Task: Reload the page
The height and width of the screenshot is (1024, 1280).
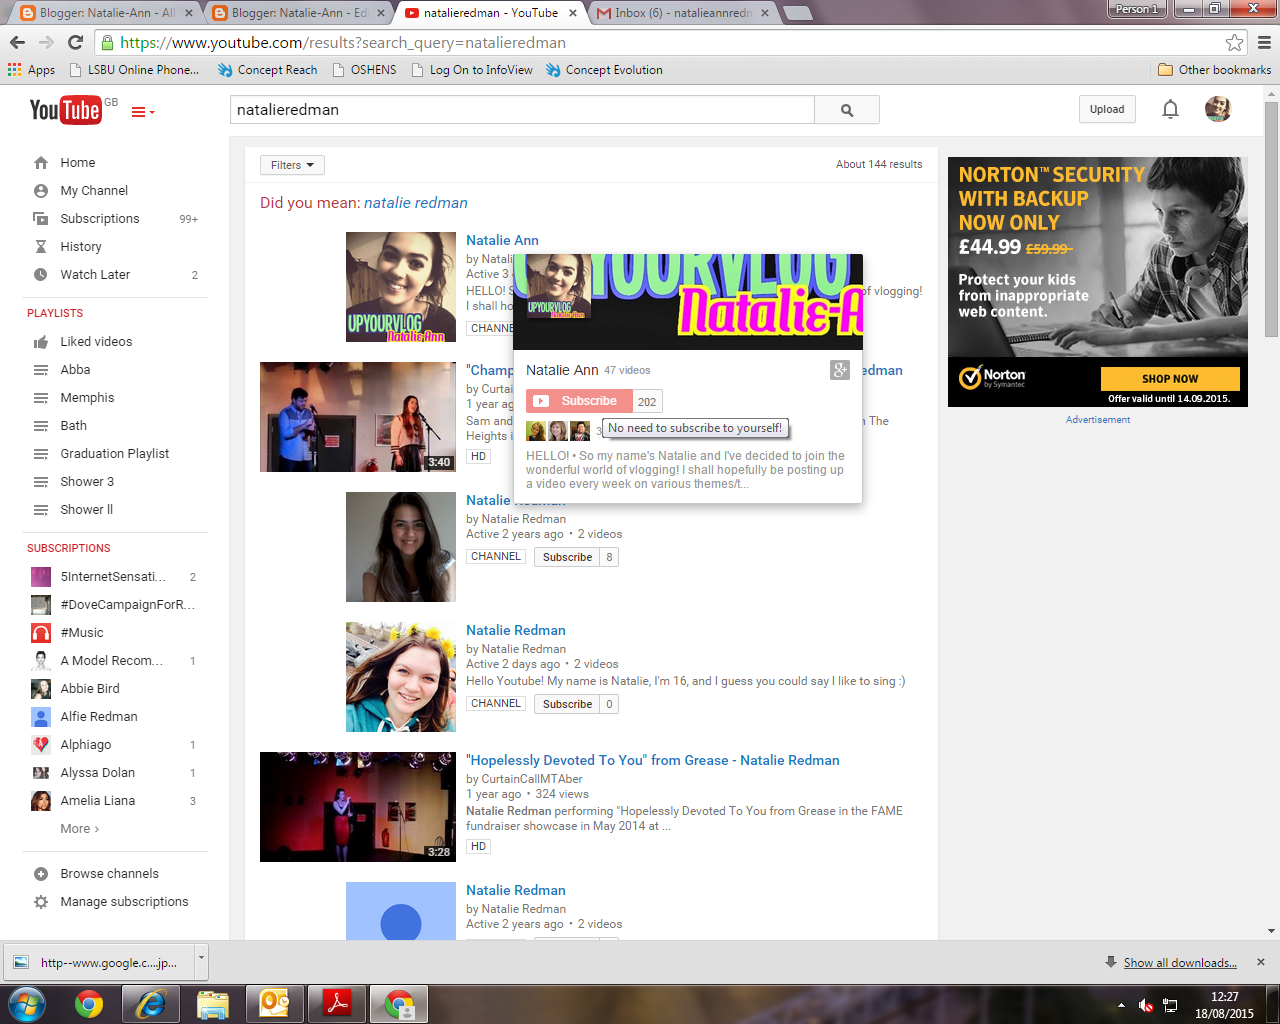Action: 75,42
